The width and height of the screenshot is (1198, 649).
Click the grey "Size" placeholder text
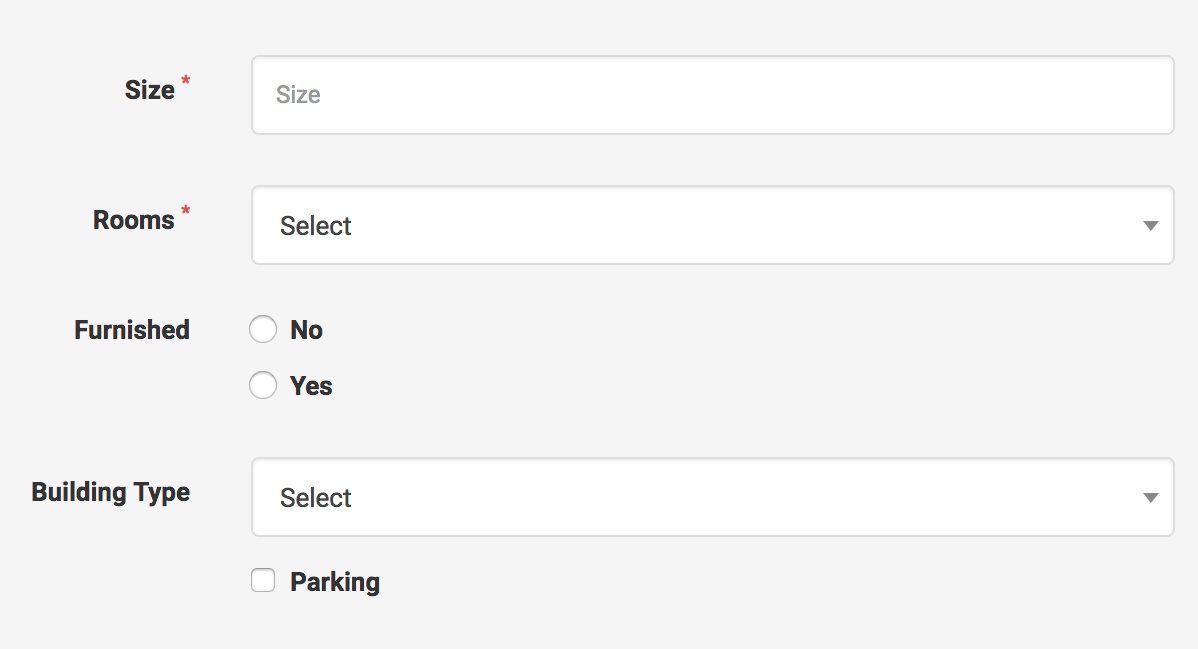pyautogui.click(x=298, y=95)
